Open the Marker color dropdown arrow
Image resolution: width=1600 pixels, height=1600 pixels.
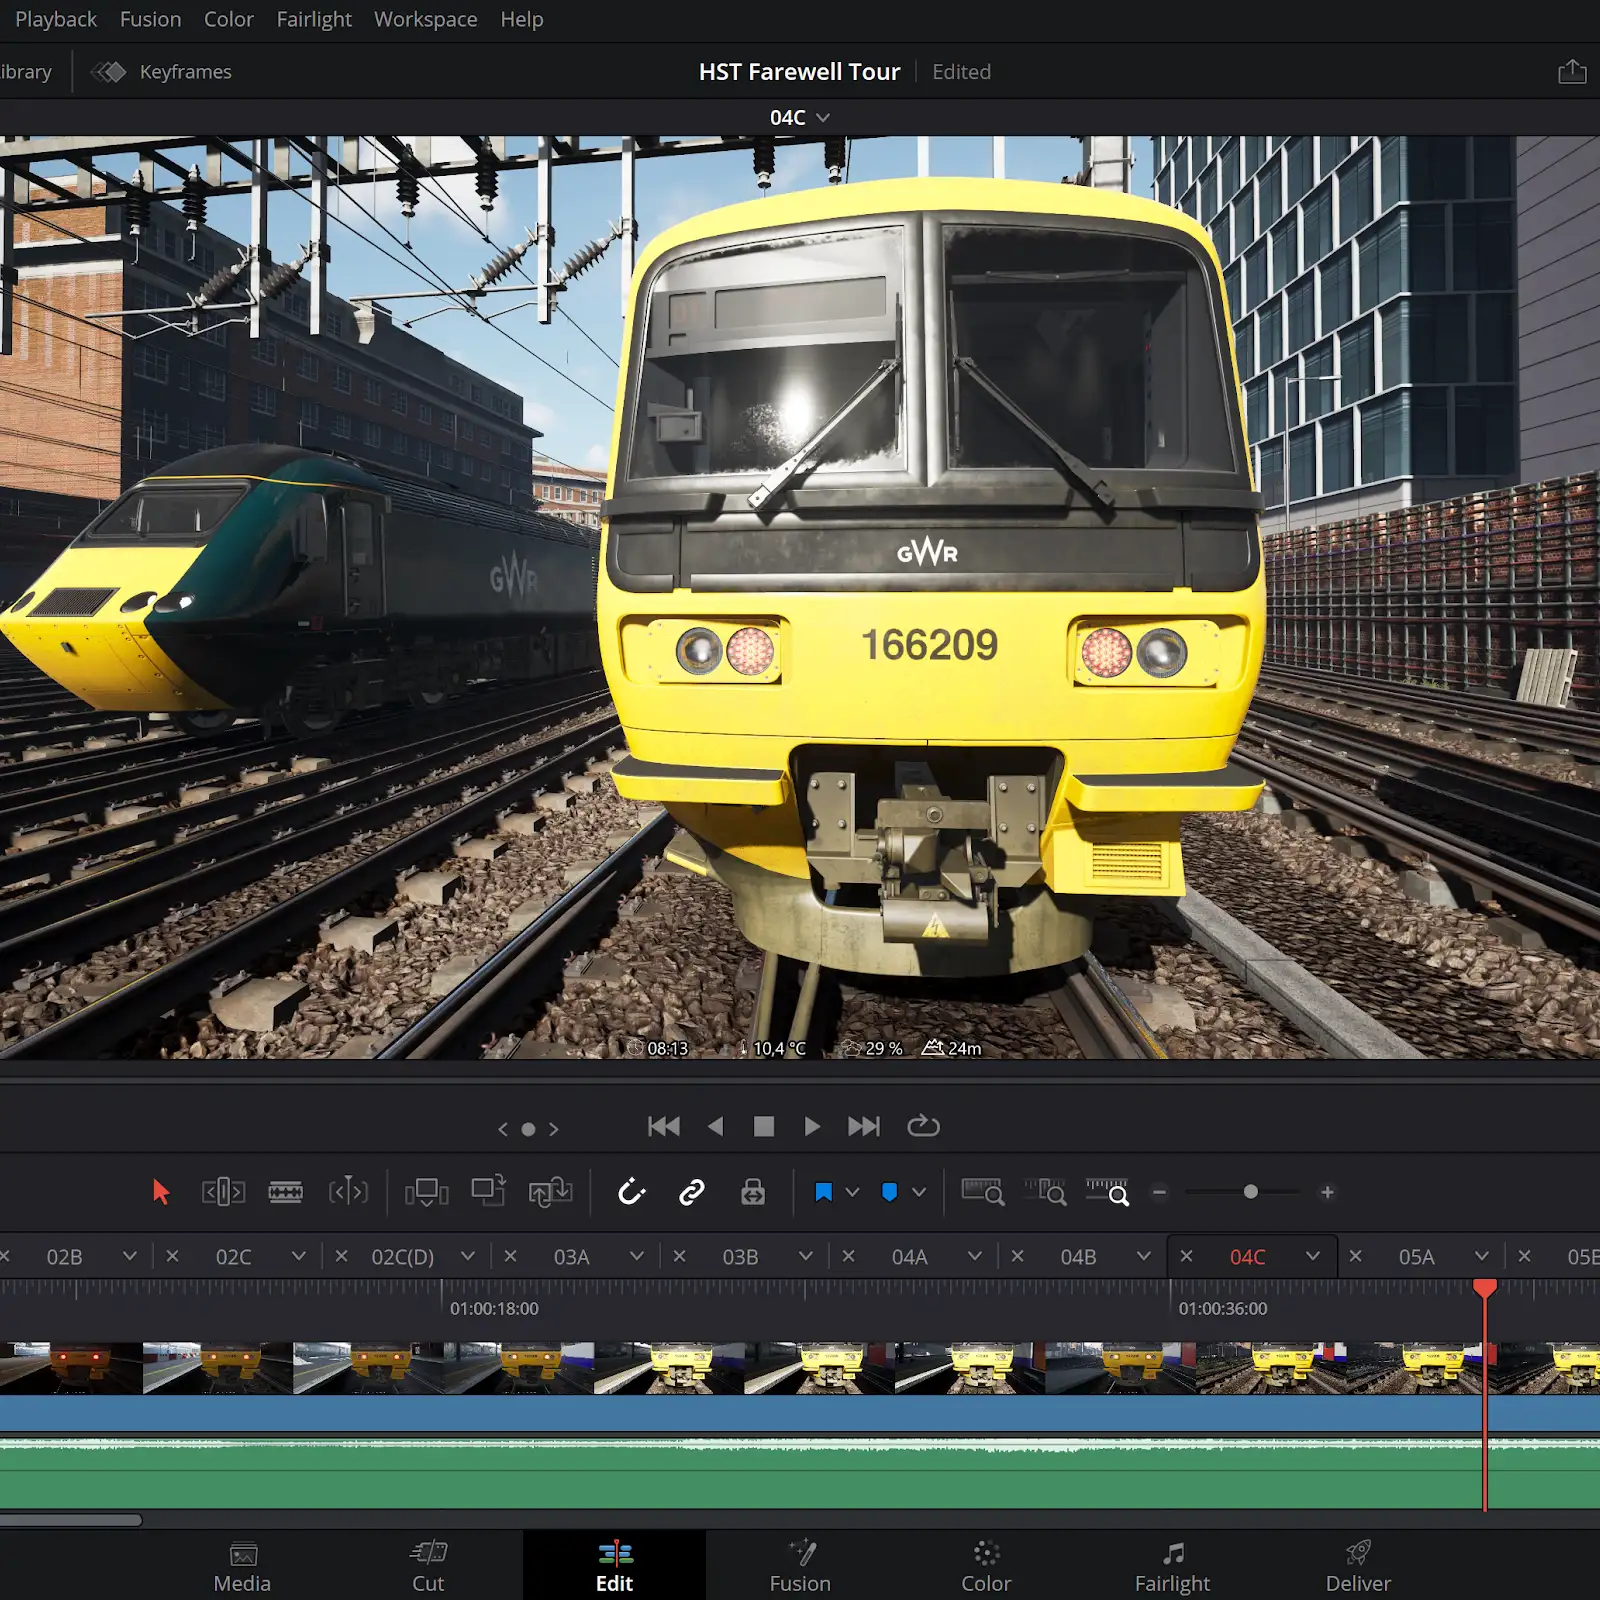(919, 1192)
